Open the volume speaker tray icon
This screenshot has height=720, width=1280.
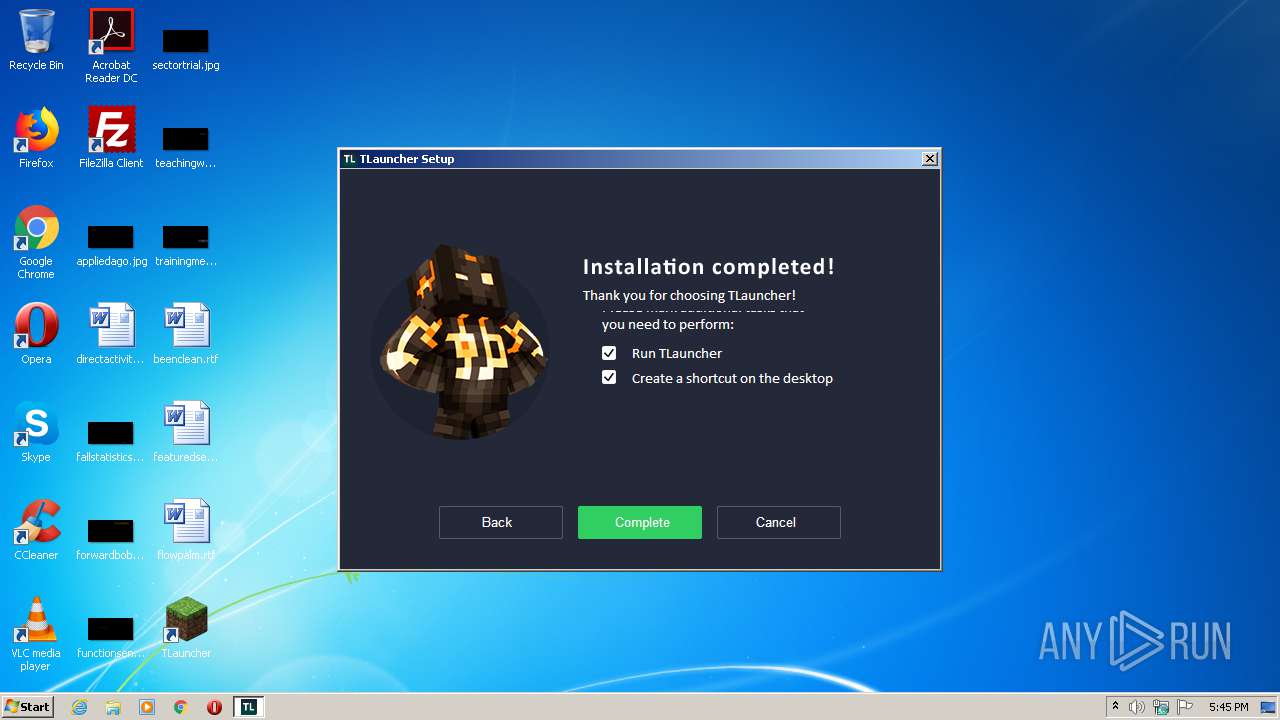1137,707
